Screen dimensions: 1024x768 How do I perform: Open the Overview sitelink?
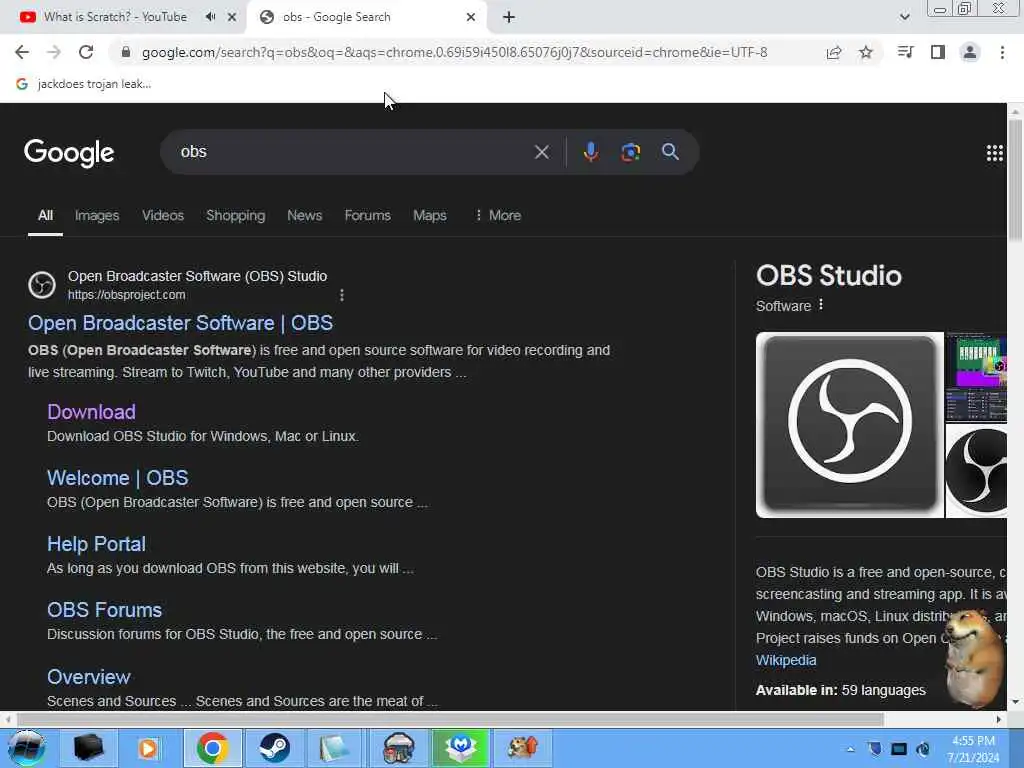pos(89,677)
